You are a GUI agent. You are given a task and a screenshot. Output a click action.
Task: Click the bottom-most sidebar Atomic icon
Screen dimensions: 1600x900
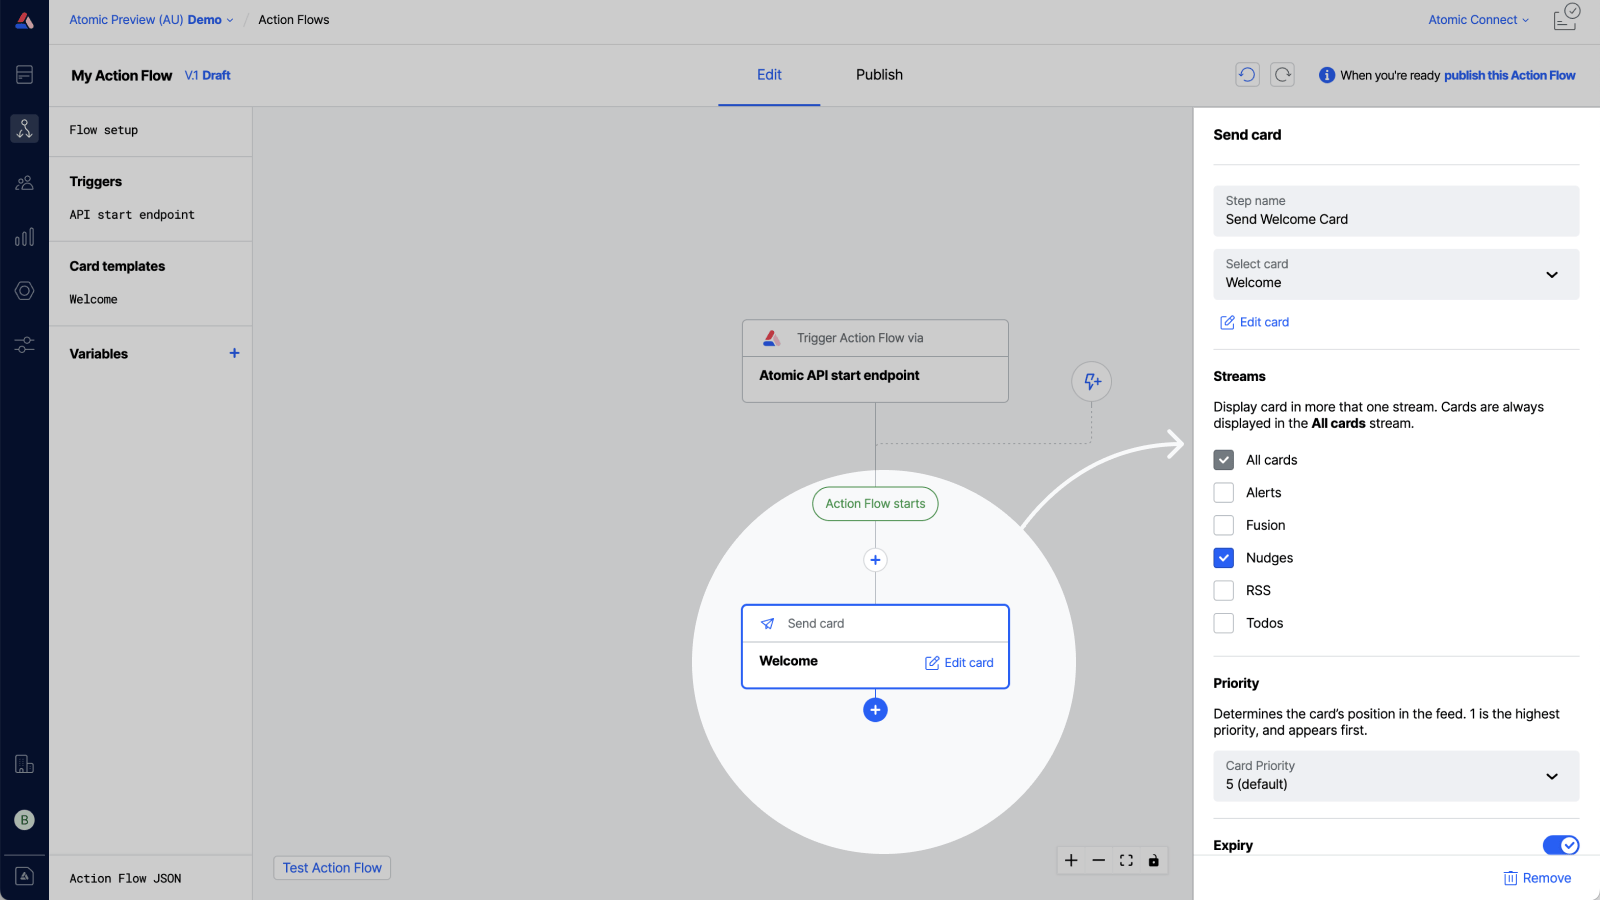[24, 876]
